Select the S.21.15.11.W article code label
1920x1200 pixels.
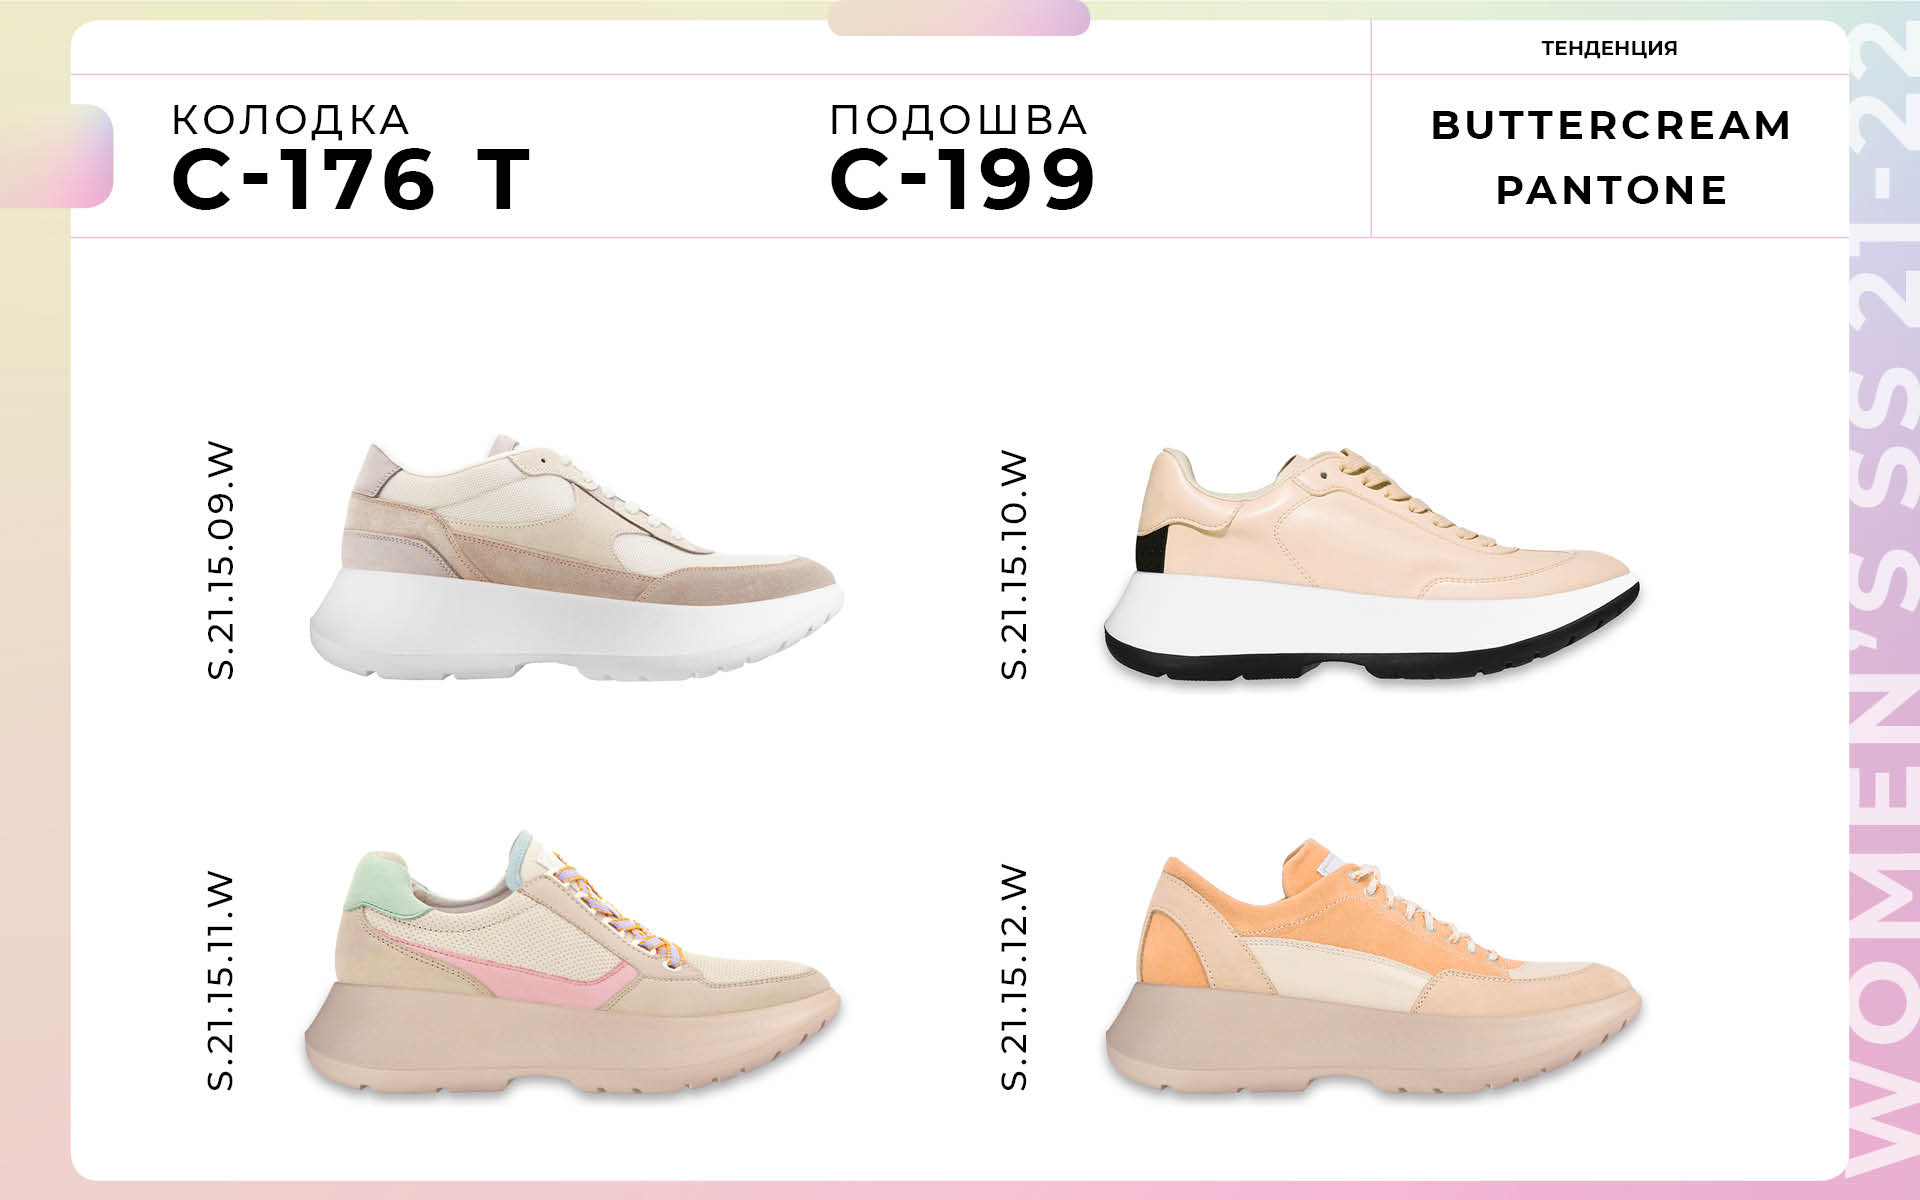point(221,981)
